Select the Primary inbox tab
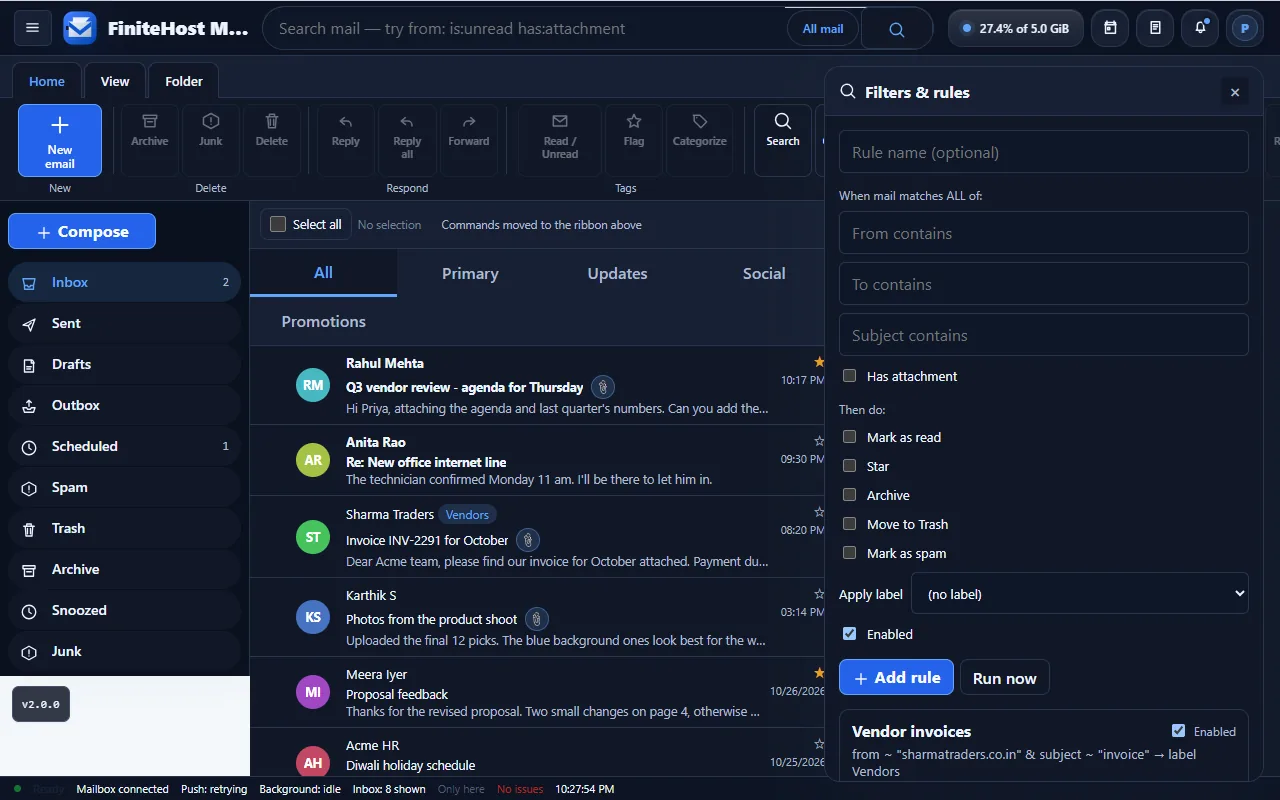The height and width of the screenshot is (800, 1280). (x=470, y=273)
